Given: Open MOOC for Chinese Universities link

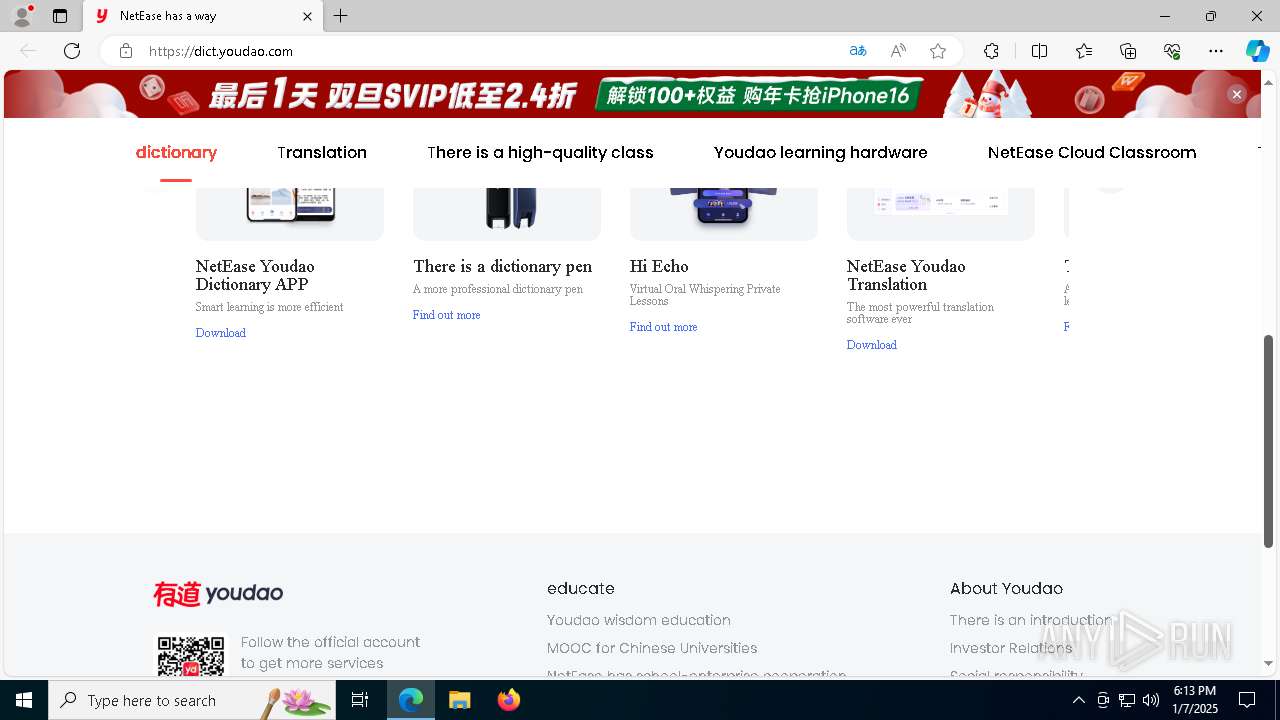Looking at the screenshot, I should [652, 648].
